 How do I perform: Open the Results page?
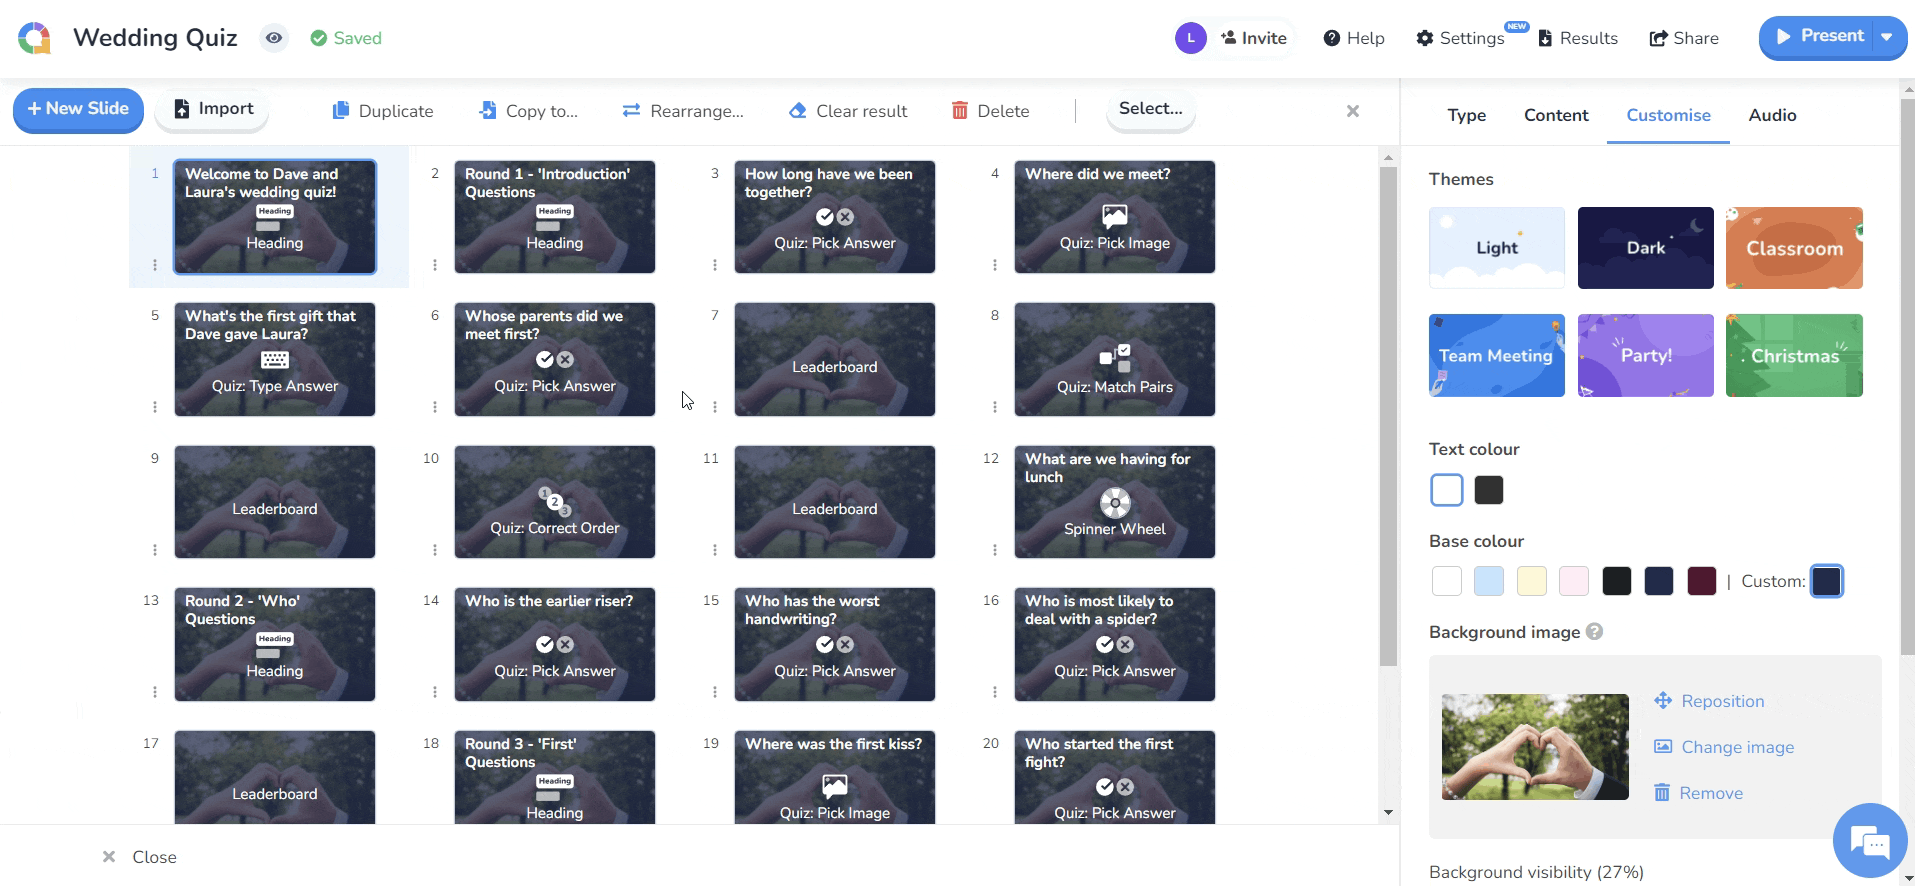(1578, 38)
